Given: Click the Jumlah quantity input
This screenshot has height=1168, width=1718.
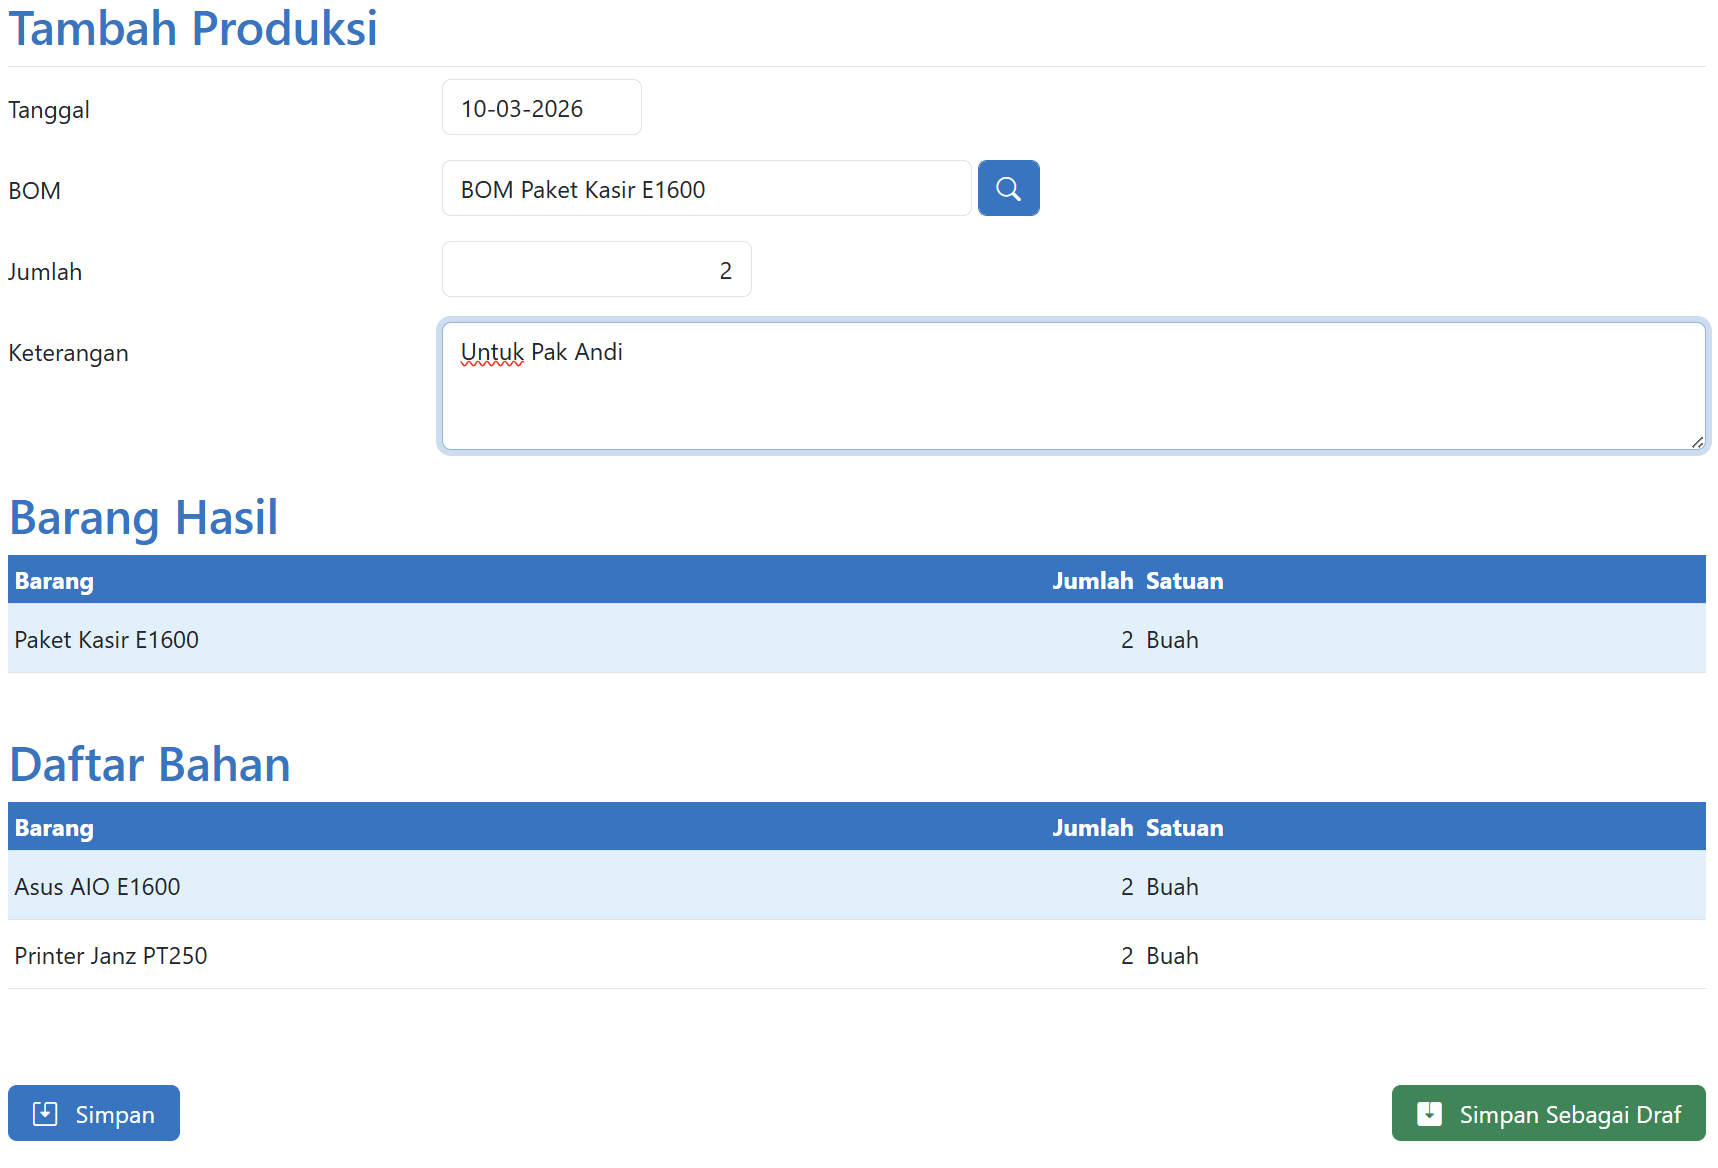Looking at the screenshot, I should click(x=596, y=269).
